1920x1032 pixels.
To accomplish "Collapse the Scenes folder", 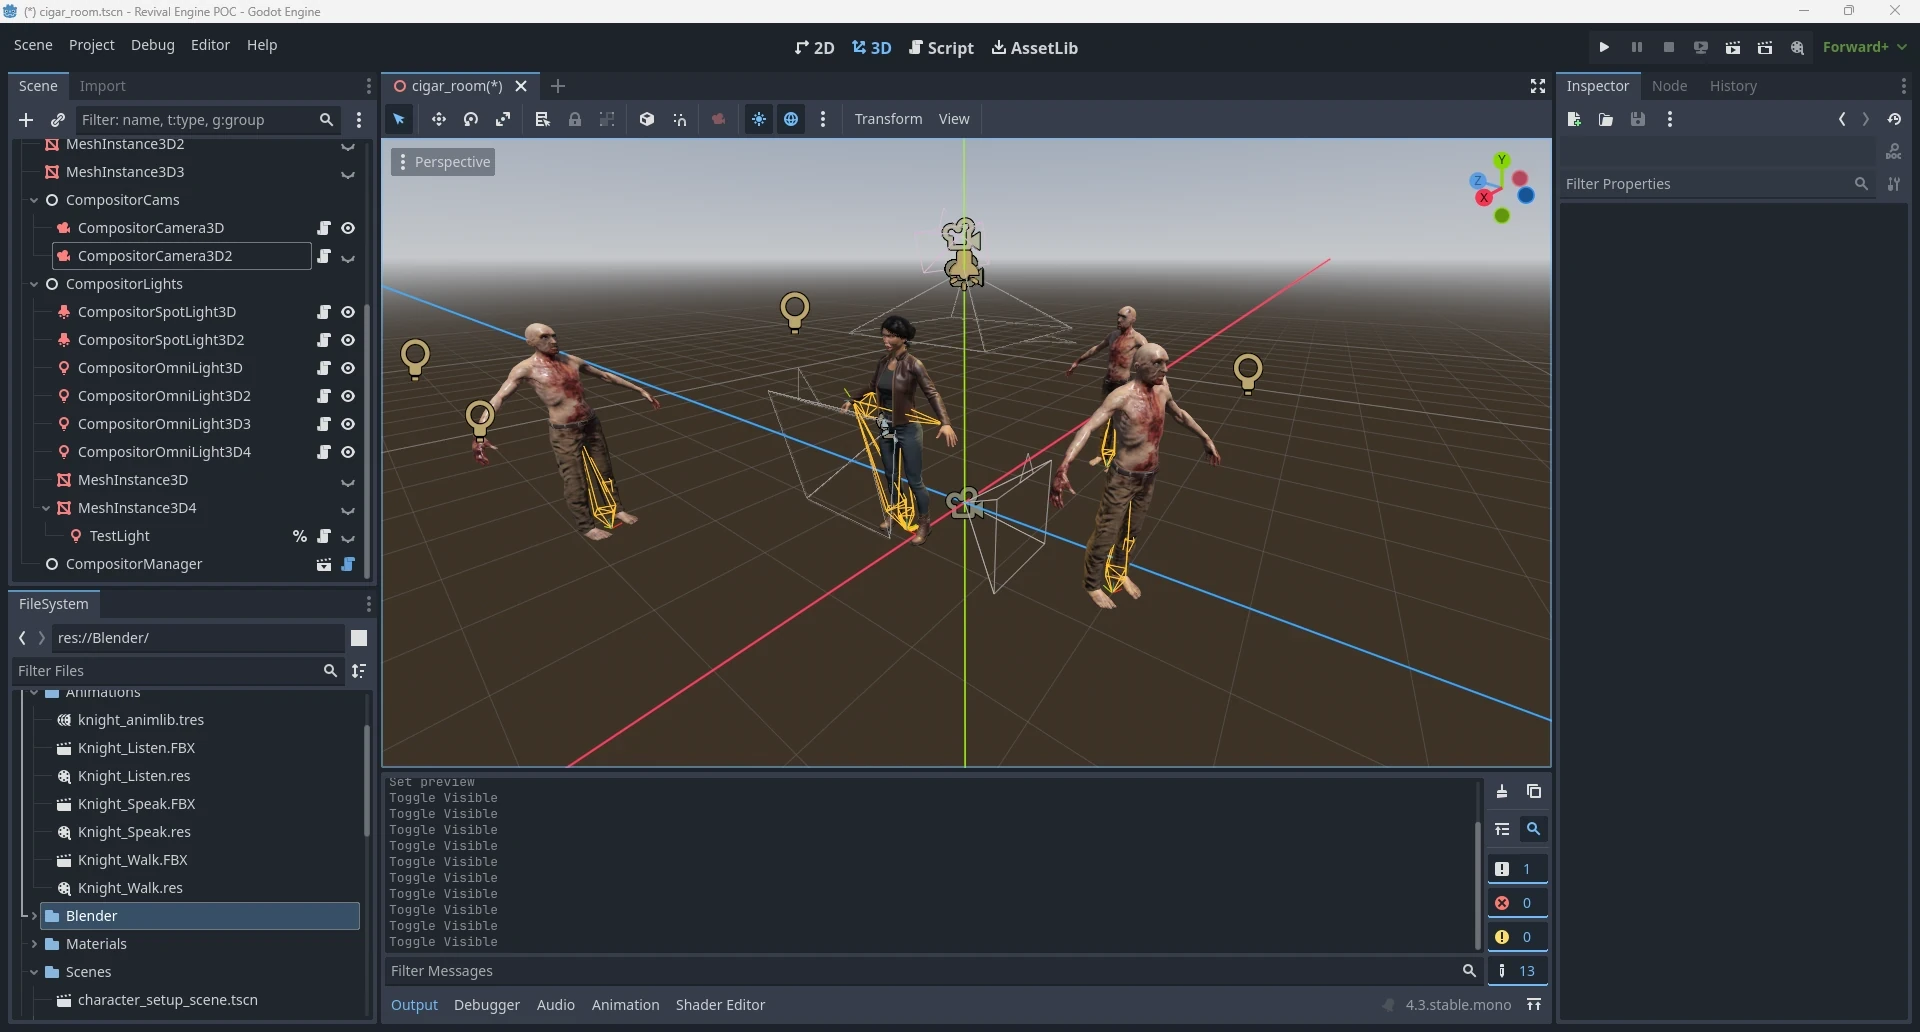I will pyautogui.click(x=34, y=972).
